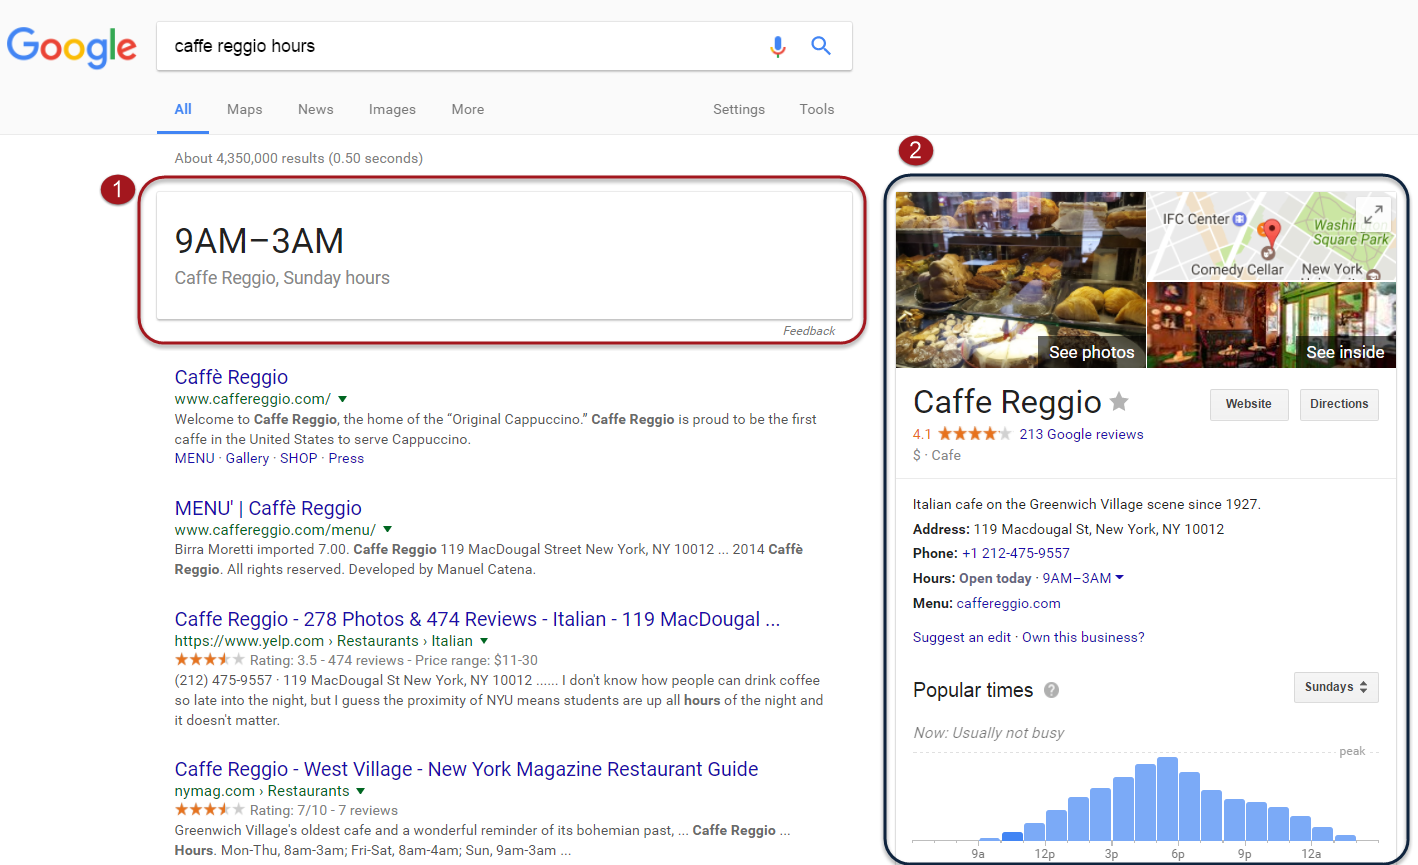The width and height of the screenshot is (1418, 865).
Task: Open the Tools menu
Action: point(816,109)
